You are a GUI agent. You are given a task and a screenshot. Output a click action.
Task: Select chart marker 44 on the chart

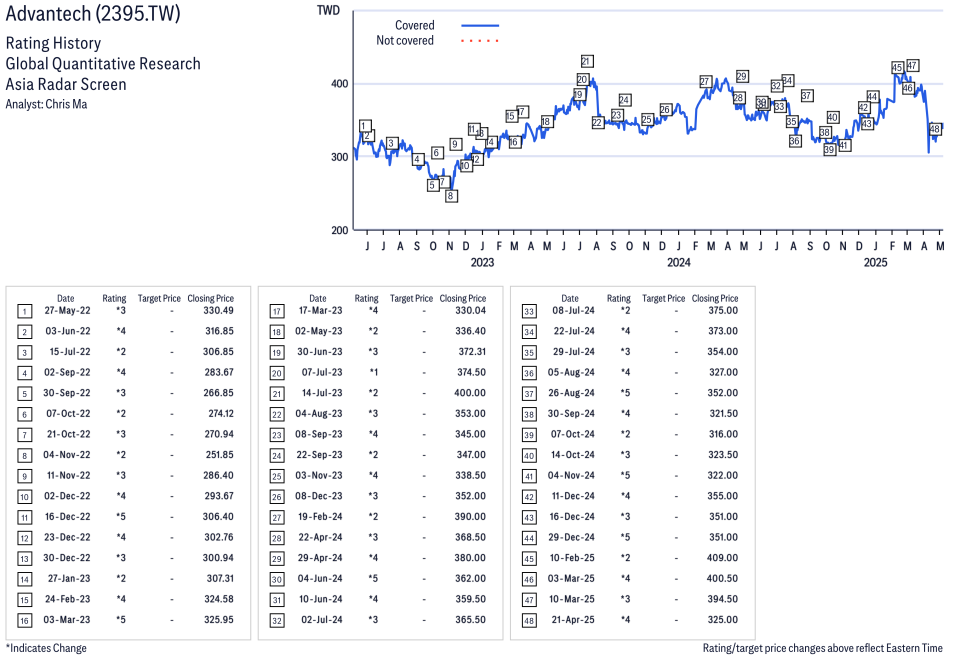tap(872, 97)
